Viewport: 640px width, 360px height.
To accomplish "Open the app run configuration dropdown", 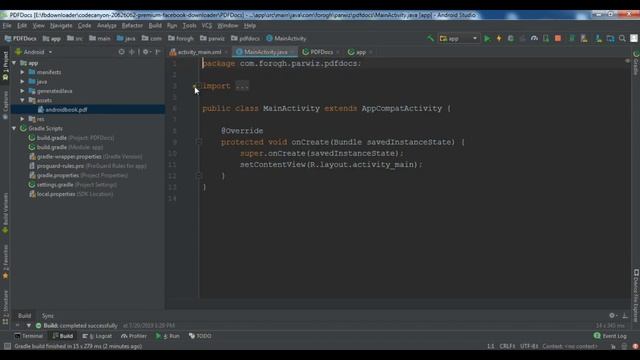I will coord(459,38).
